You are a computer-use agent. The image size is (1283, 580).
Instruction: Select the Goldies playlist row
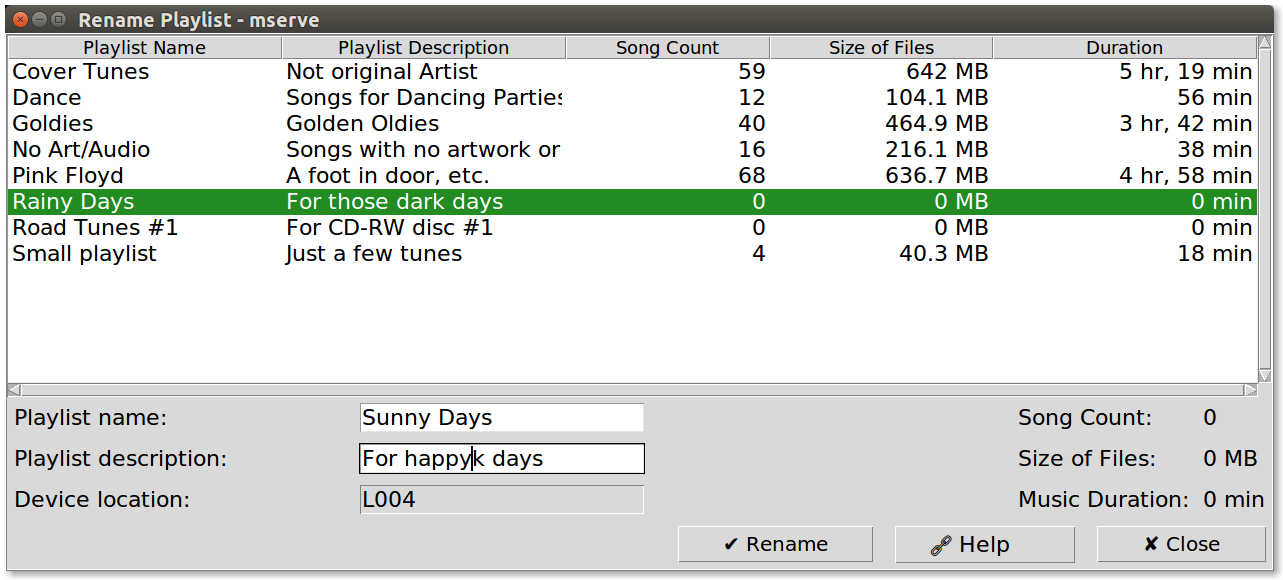point(632,124)
